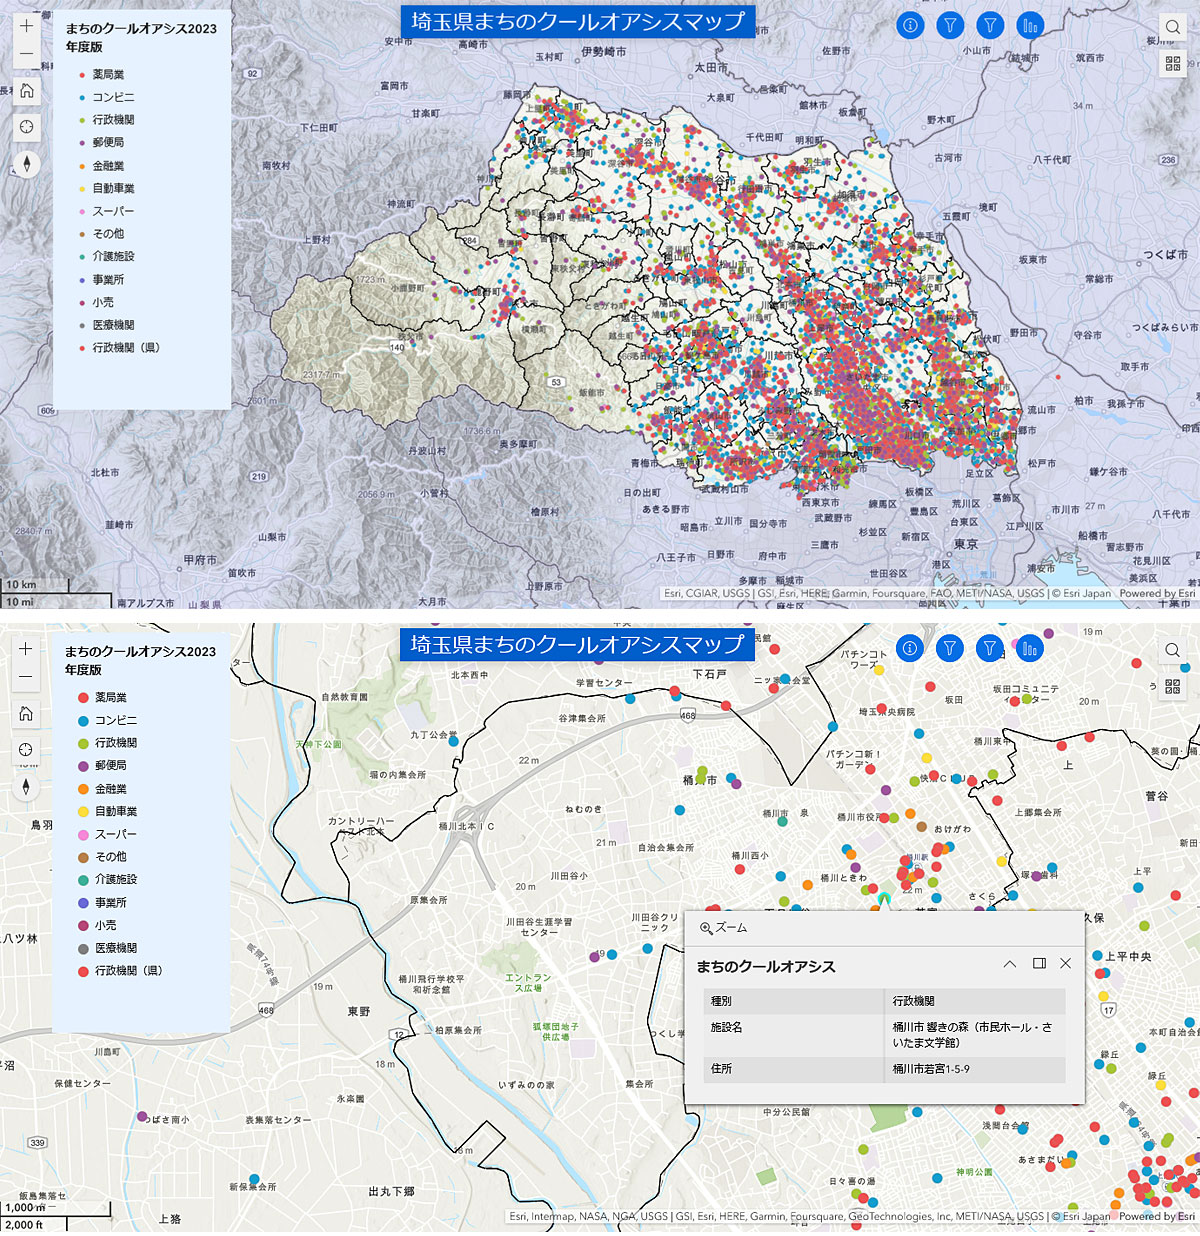The image size is (1200, 1236).
Task: Open the info panel on upper map
Action: click(910, 26)
